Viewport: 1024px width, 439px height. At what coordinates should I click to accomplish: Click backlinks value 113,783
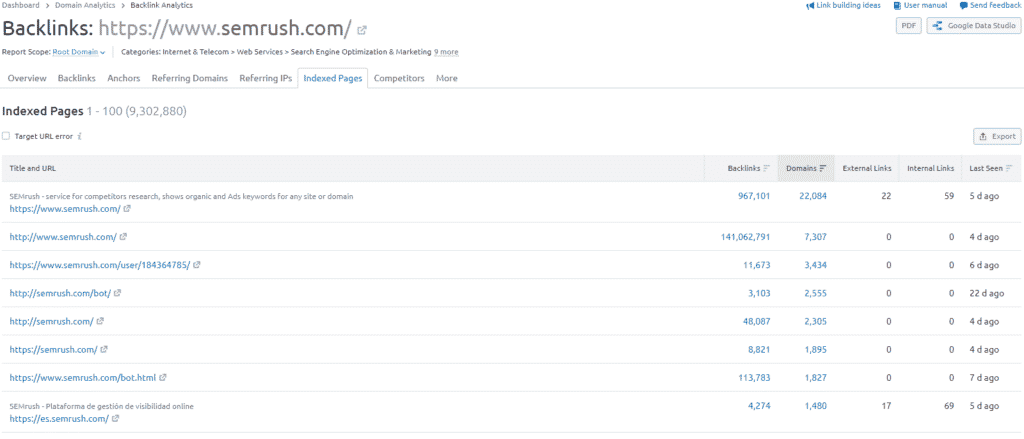pos(754,378)
